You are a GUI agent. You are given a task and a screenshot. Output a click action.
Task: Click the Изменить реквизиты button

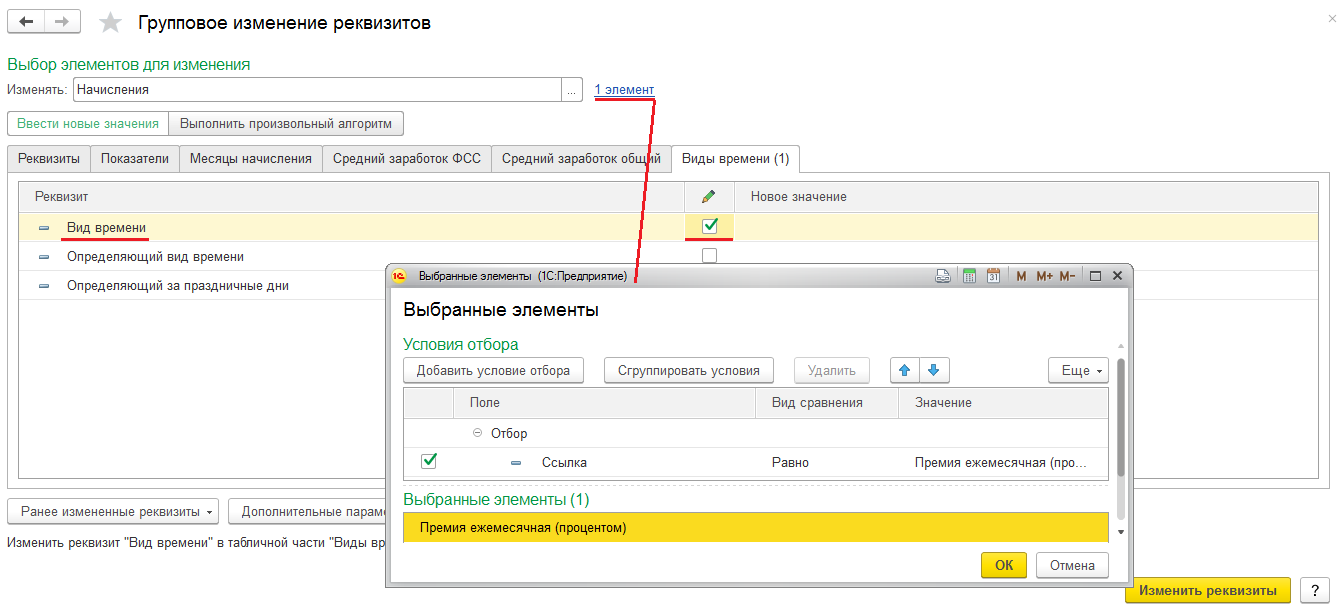1208,590
